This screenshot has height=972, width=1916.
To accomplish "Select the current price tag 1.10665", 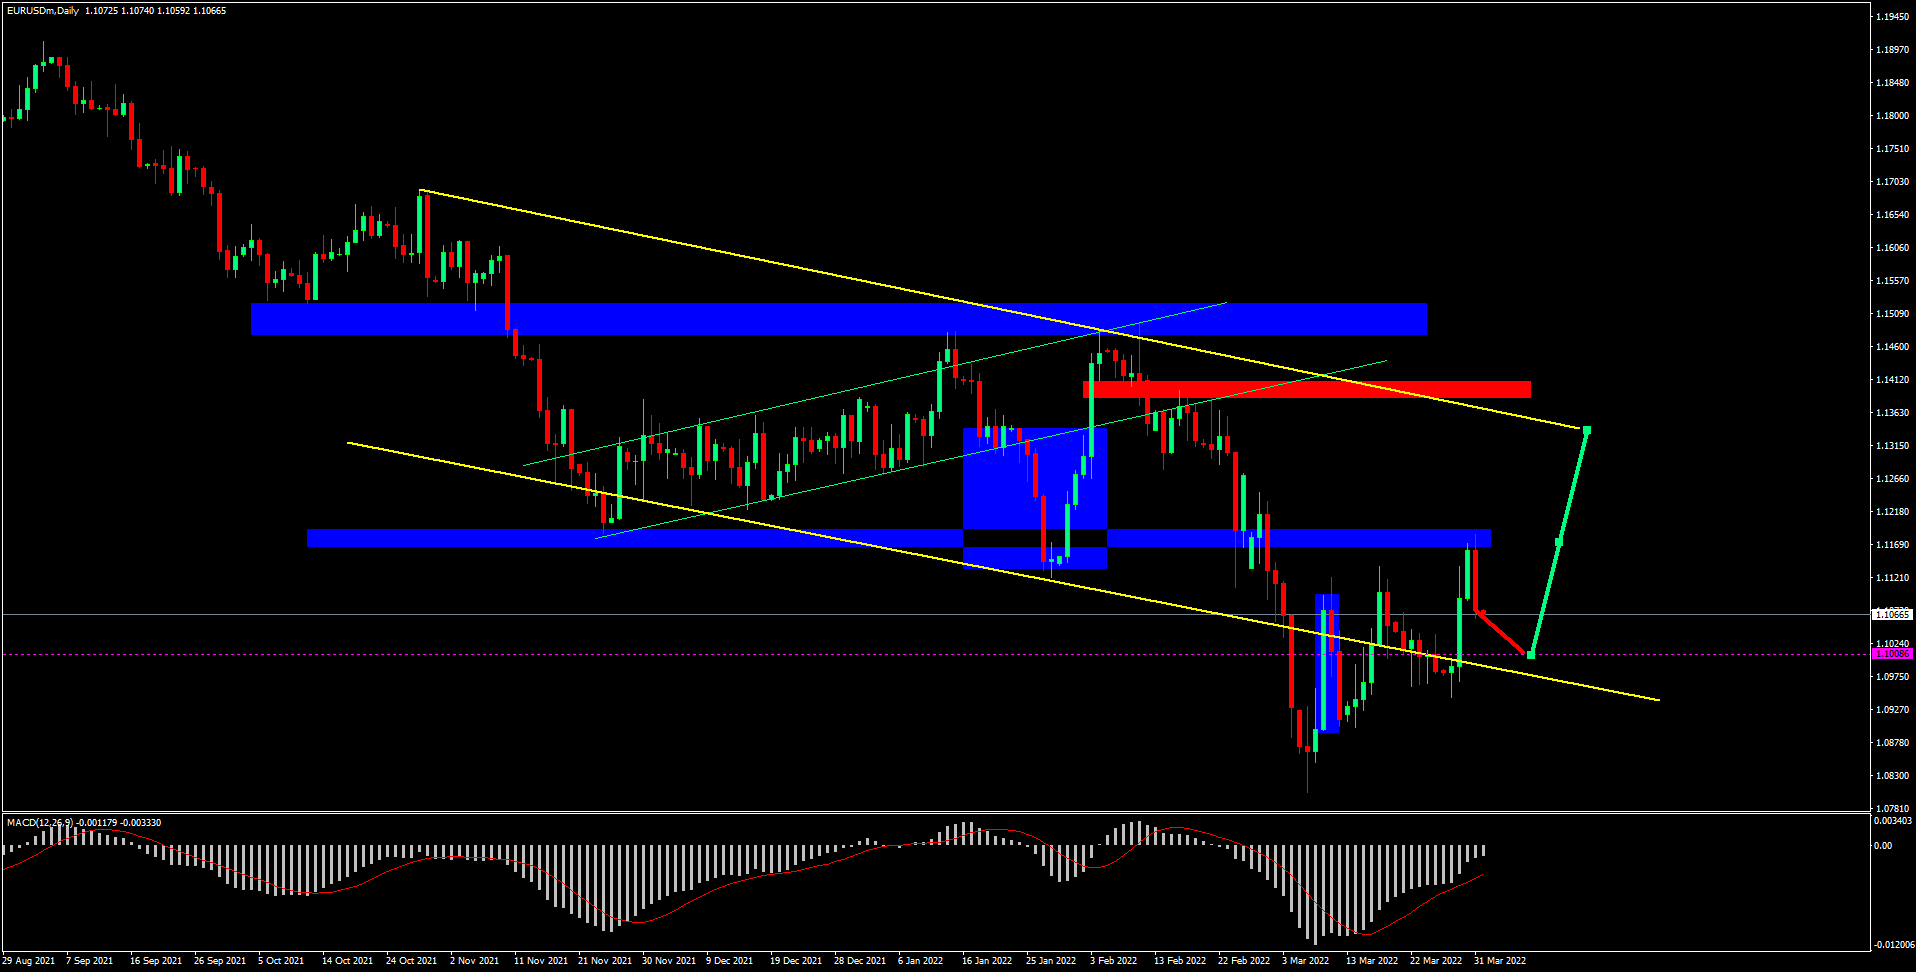I will click(x=1892, y=614).
